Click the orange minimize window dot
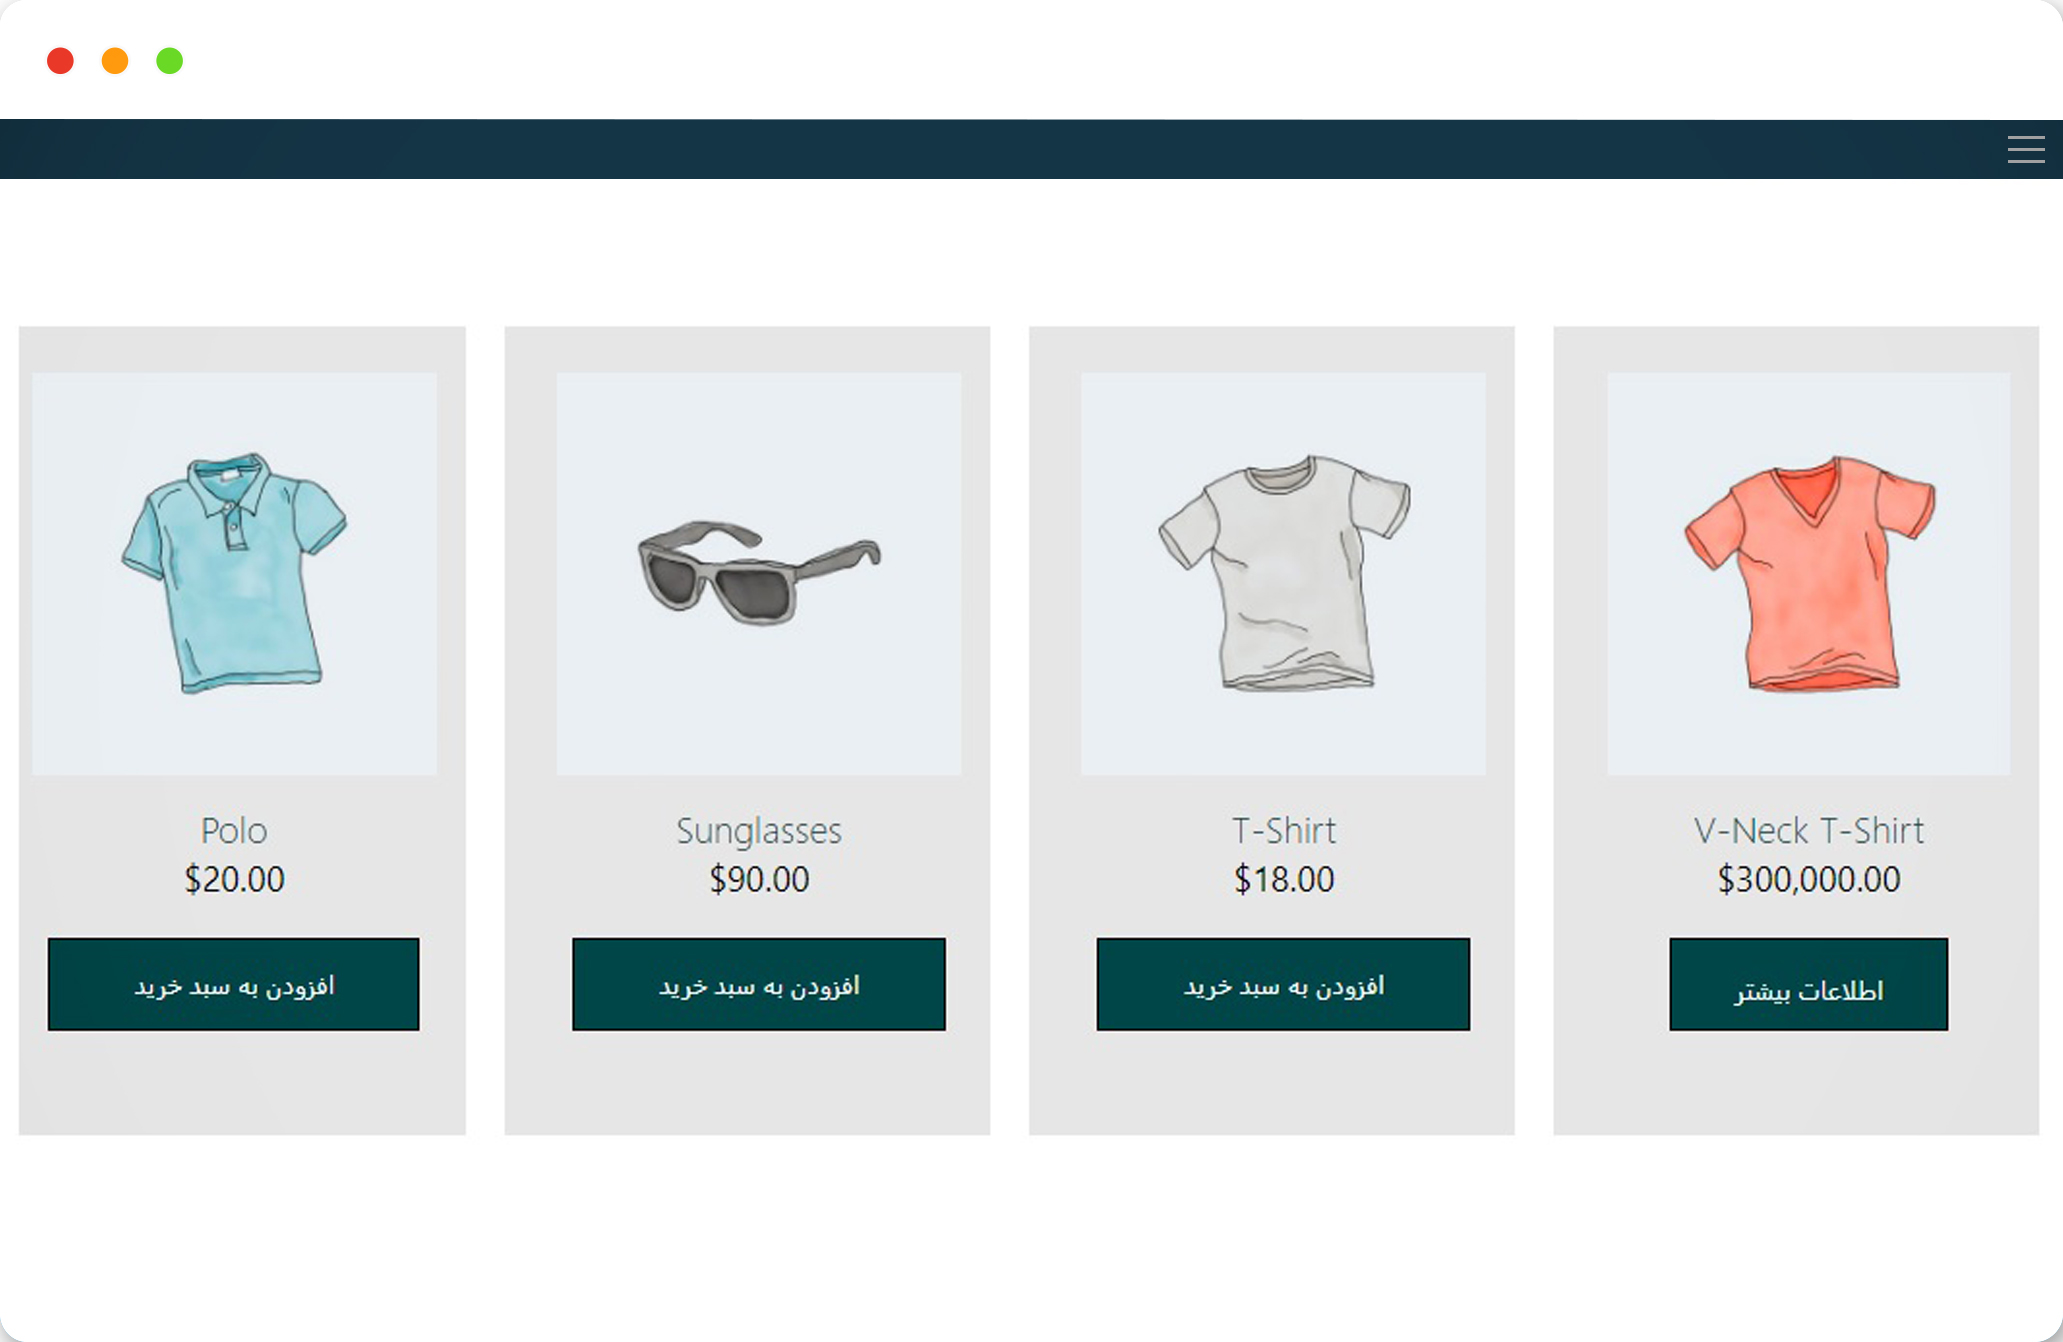The height and width of the screenshot is (1342, 2063). (x=115, y=61)
